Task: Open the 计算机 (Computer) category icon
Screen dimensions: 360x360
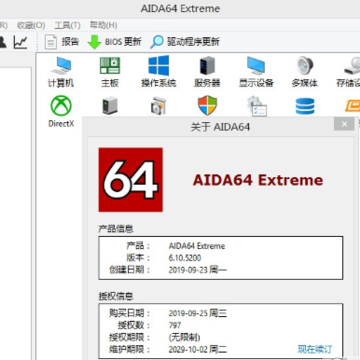Action: point(60,72)
